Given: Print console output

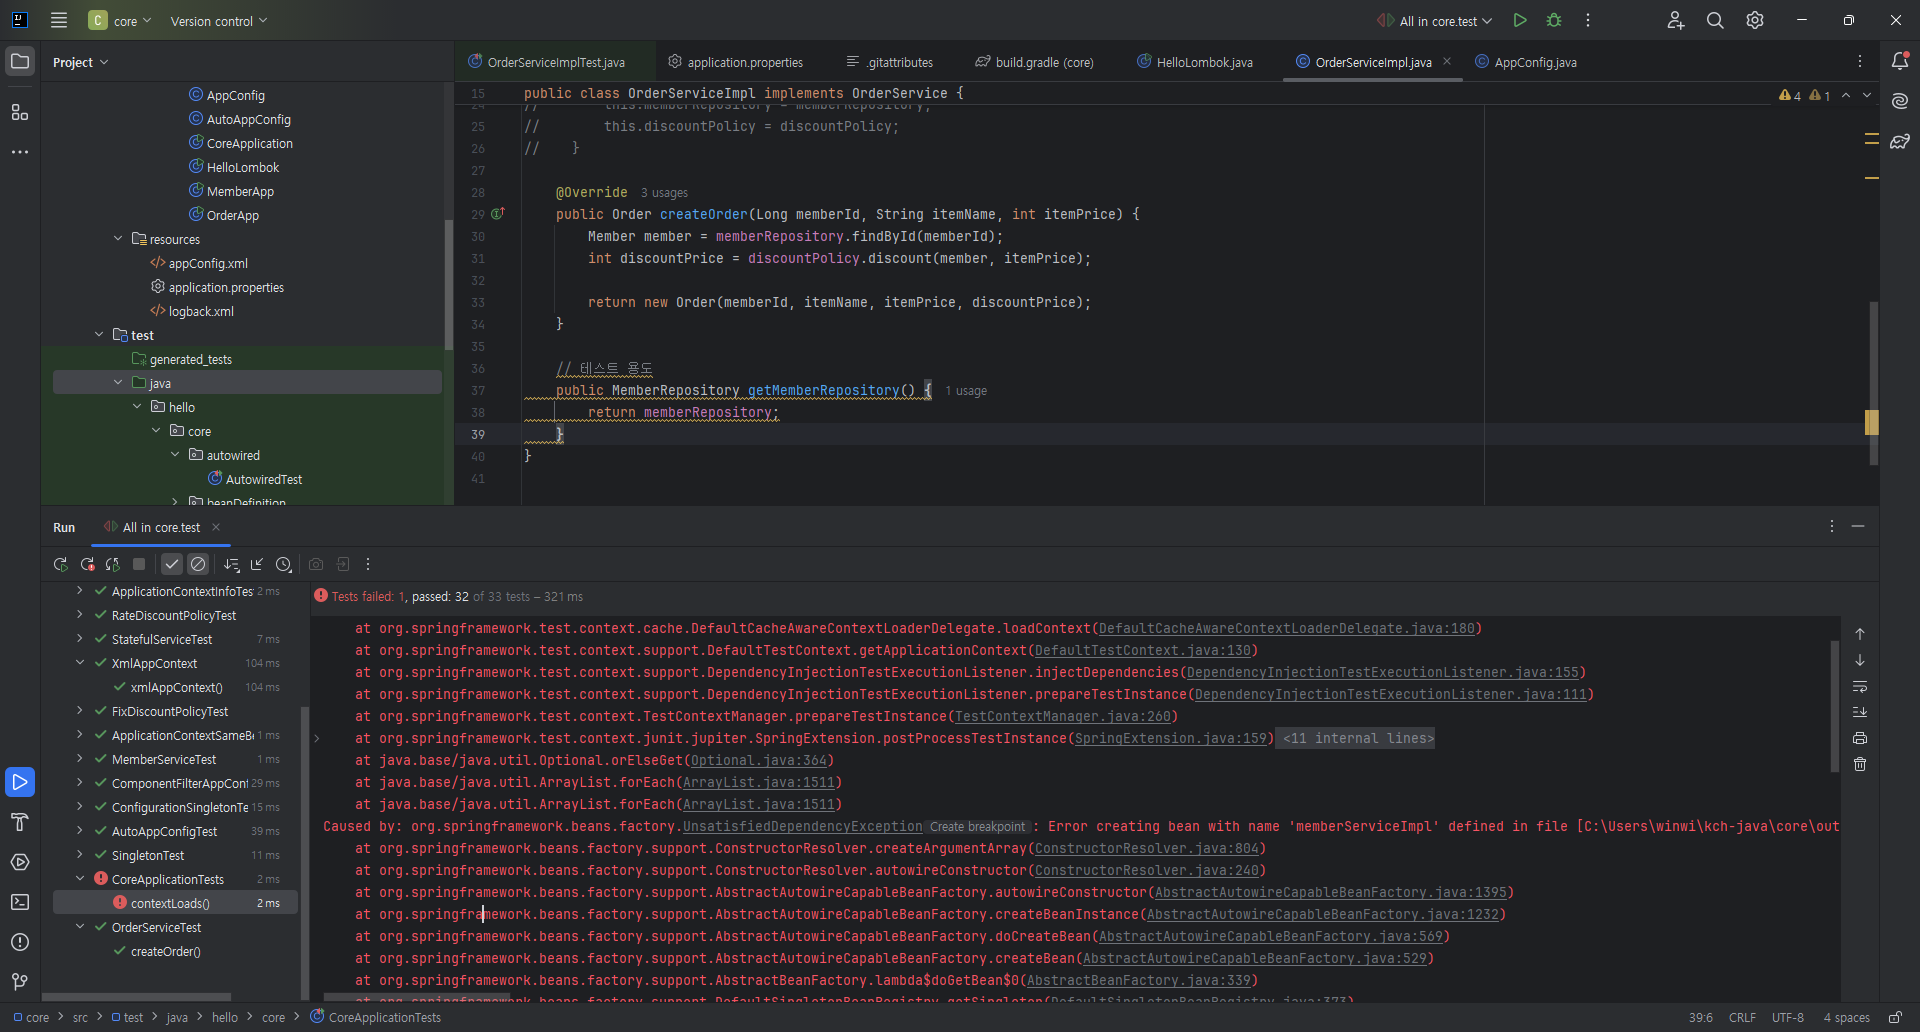Looking at the screenshot, I should (1860, 738).
